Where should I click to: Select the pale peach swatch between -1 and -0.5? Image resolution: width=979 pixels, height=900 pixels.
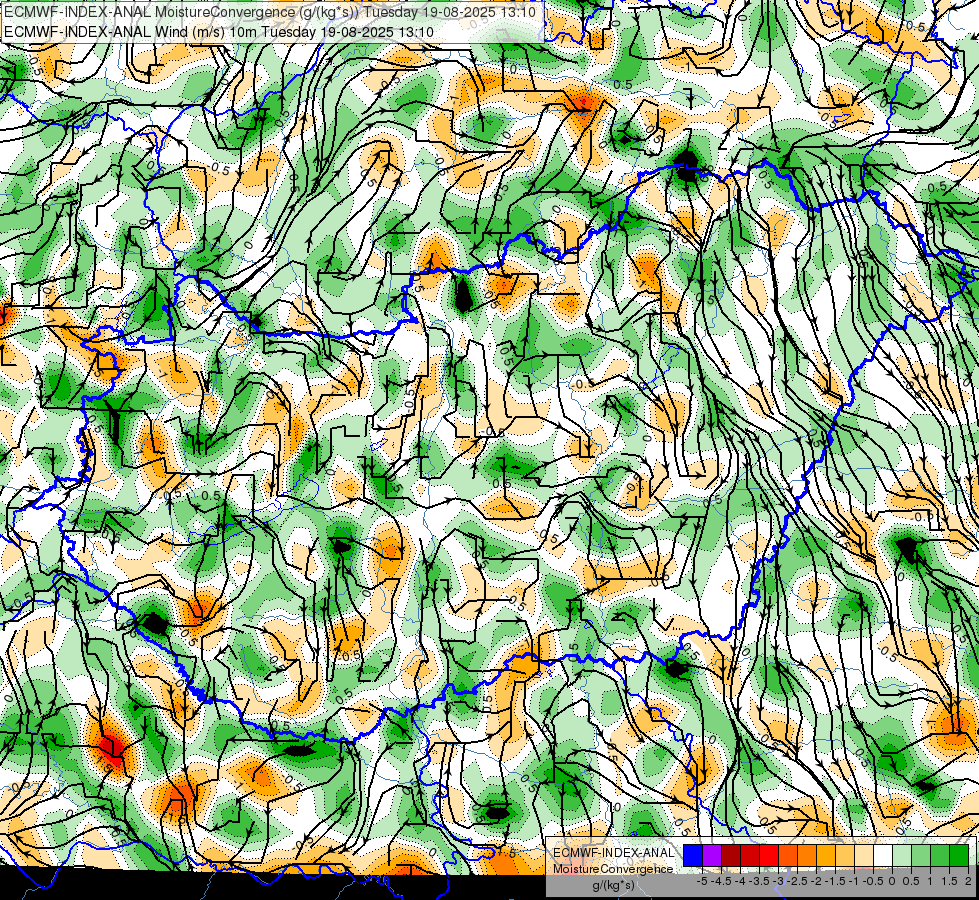[864, 855]
